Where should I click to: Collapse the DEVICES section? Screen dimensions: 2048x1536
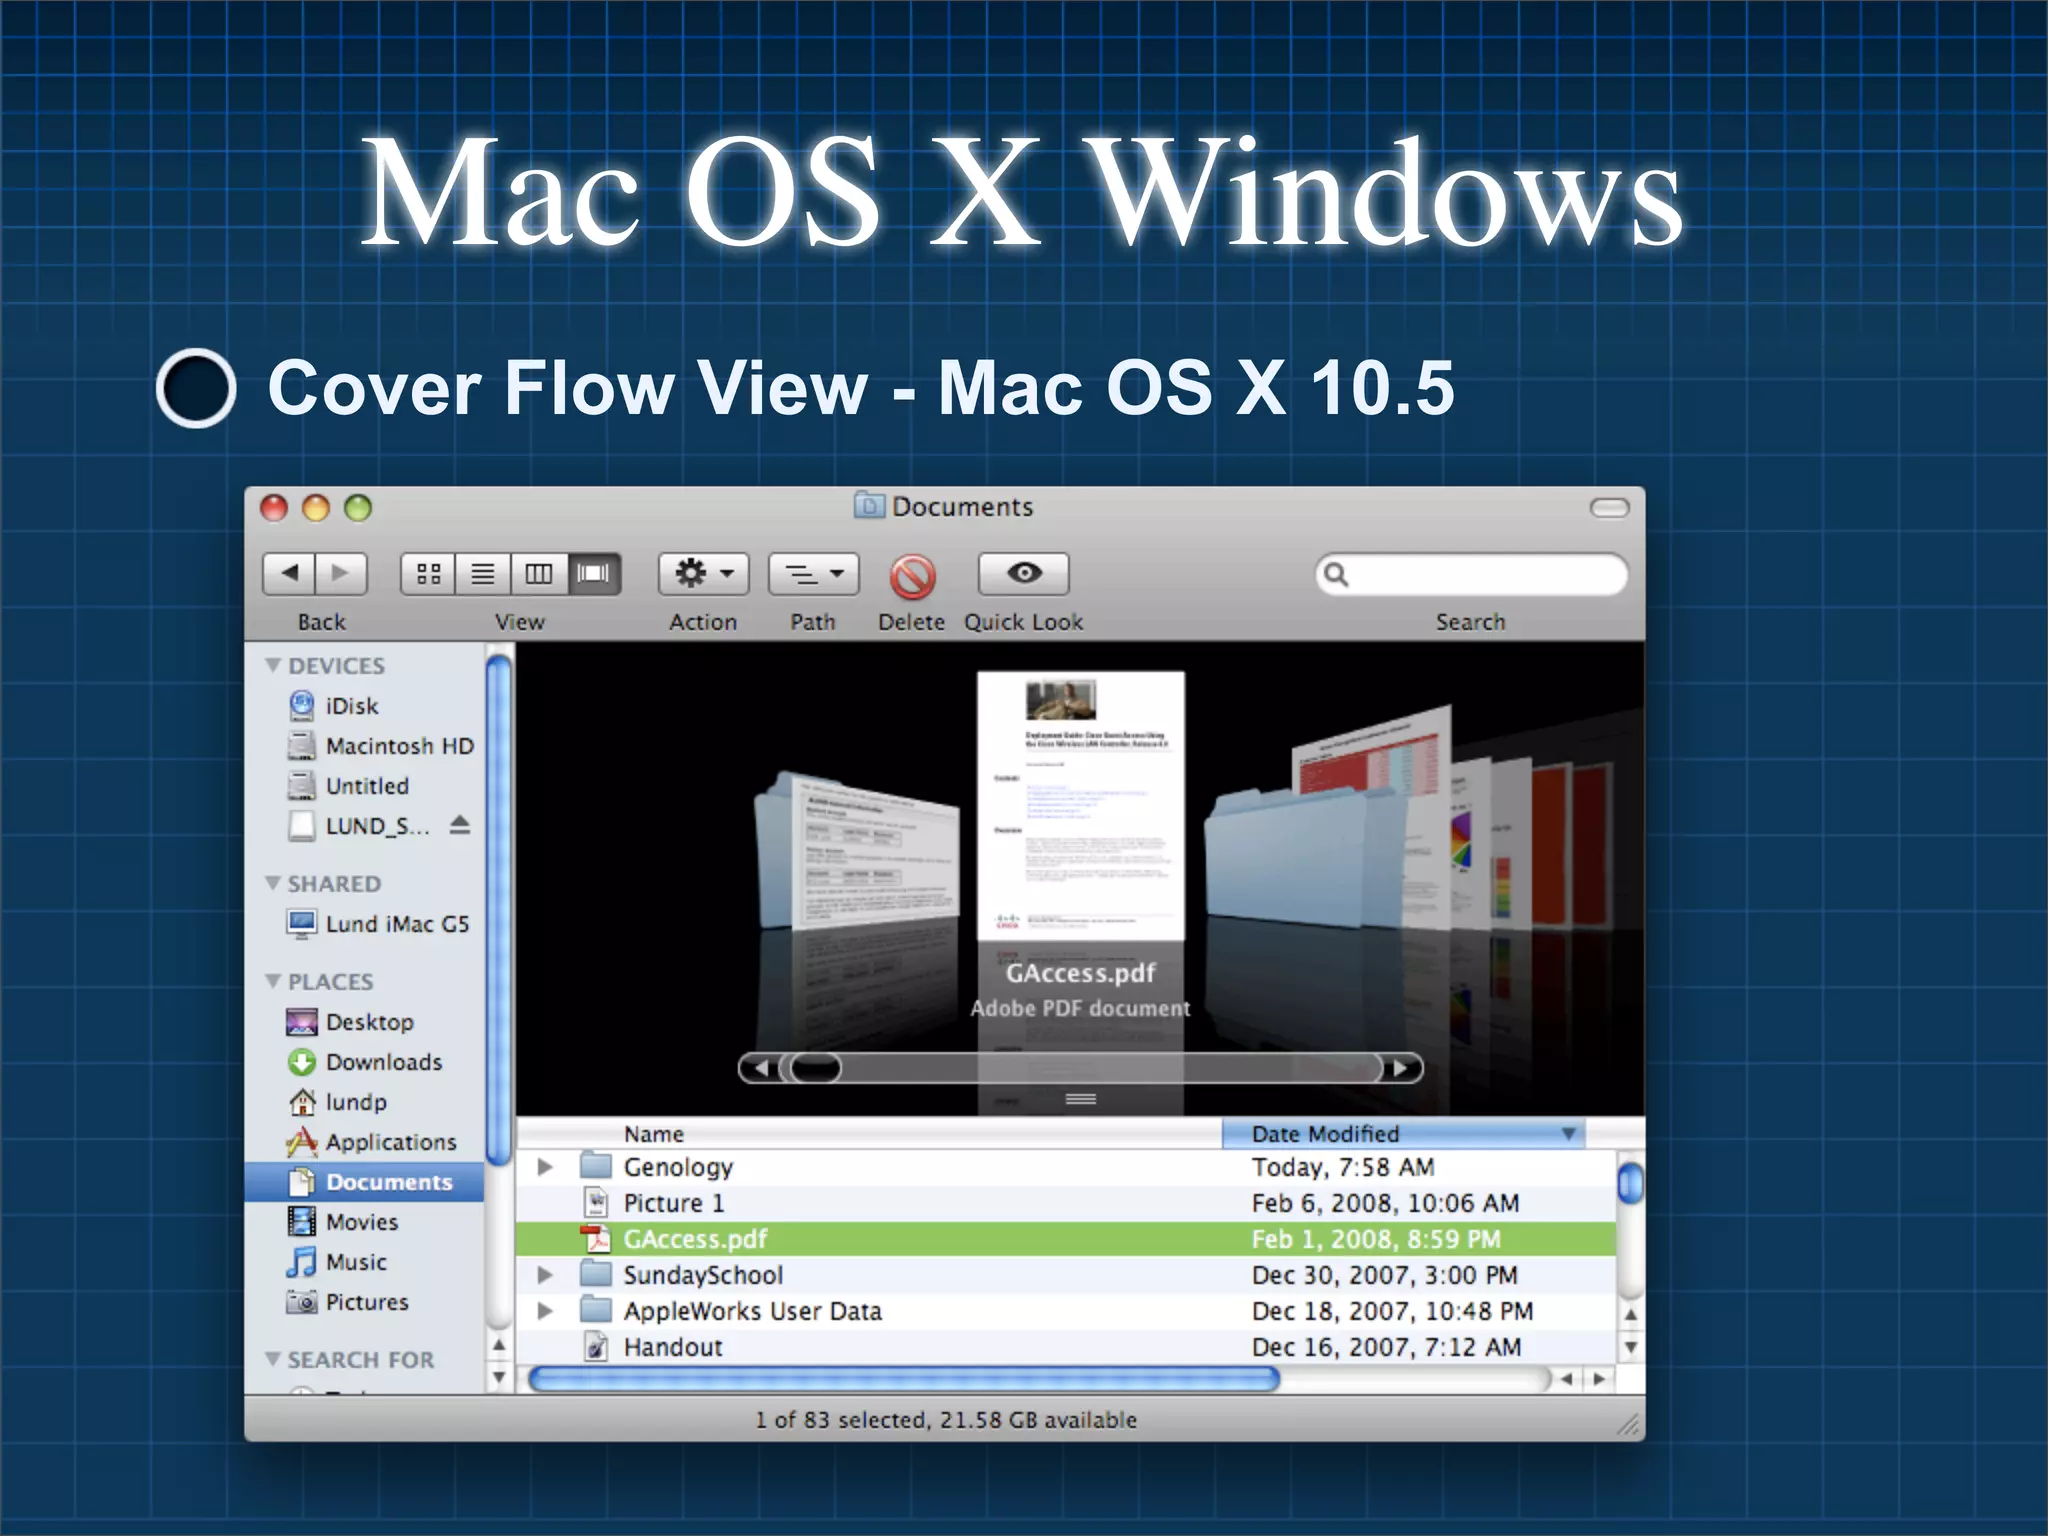tap(272, 665)
